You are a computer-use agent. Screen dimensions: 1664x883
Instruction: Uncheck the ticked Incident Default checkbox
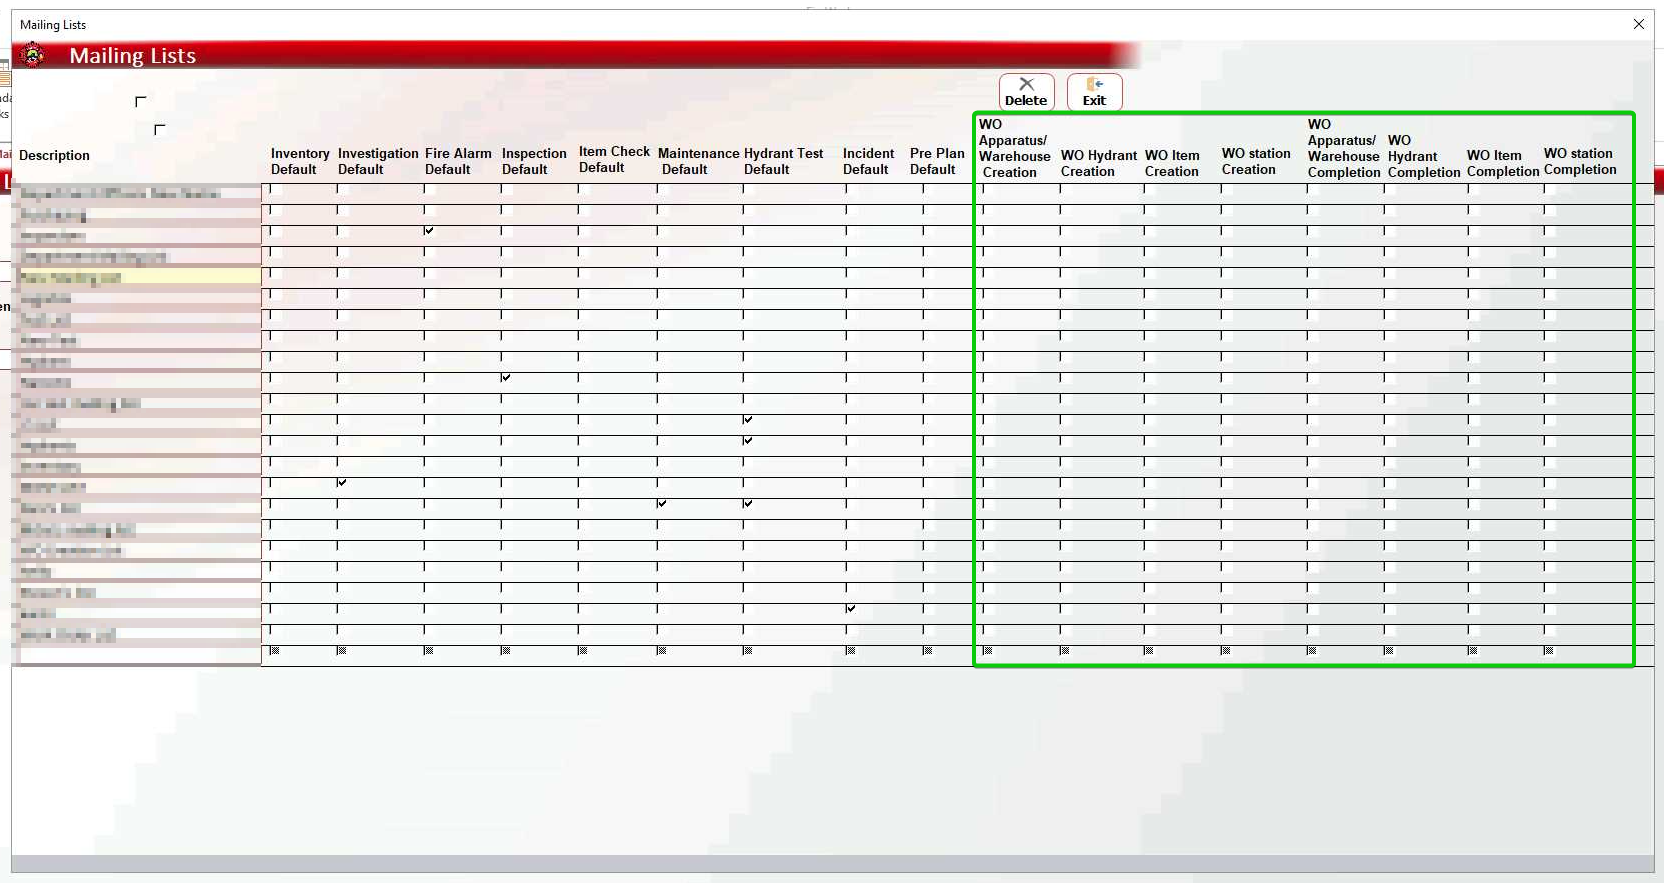point(851,609)
